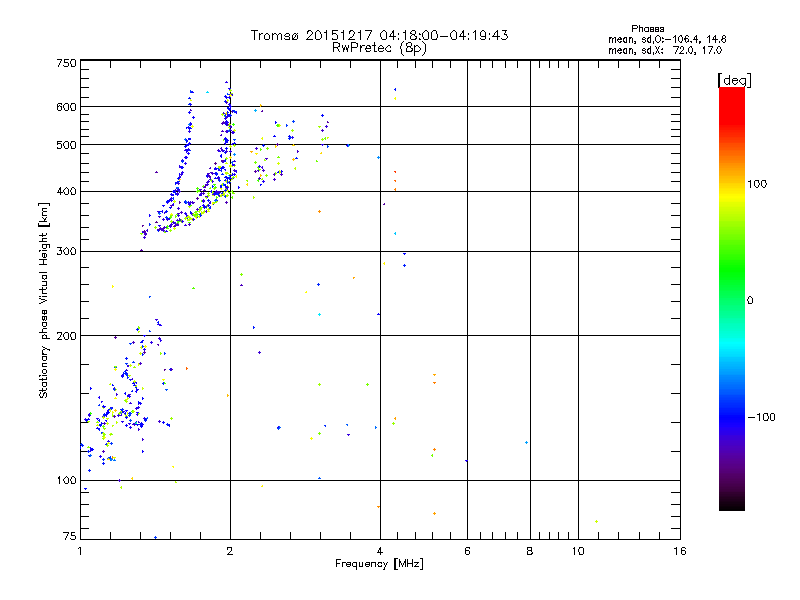Click the 'mean, sd,O:-106.4, 14.8' statistic

click(x=667, y=39)
